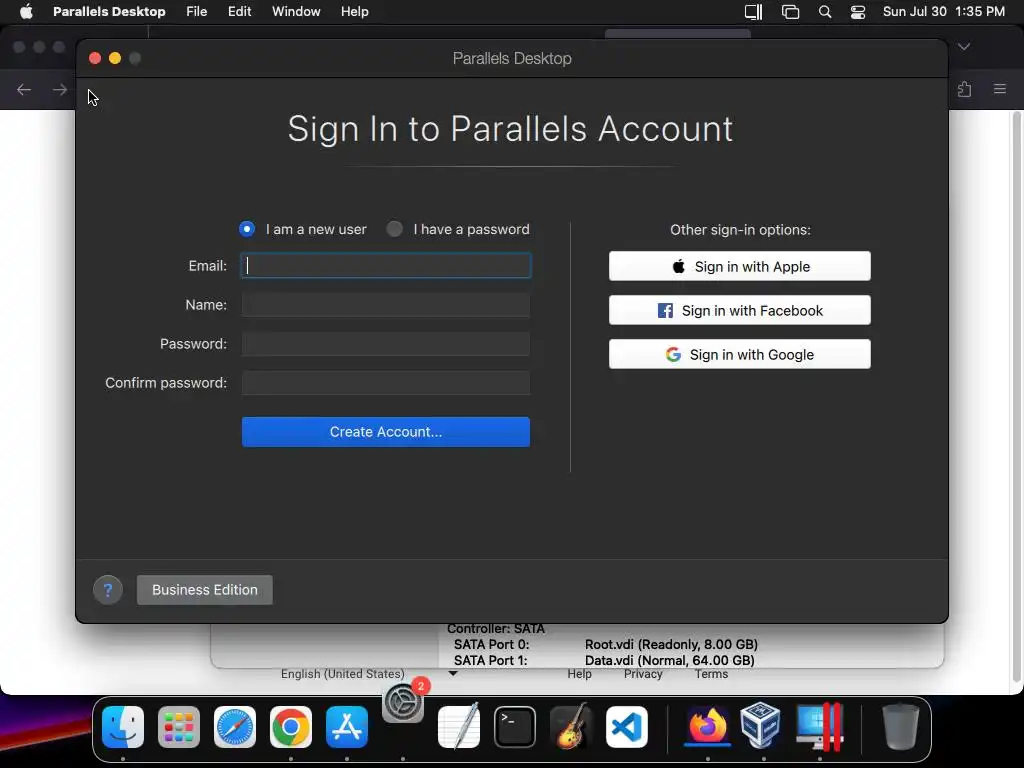Click the back arrow in browser window
This screenshot has height=768, width=1024.
click(24, 89)
